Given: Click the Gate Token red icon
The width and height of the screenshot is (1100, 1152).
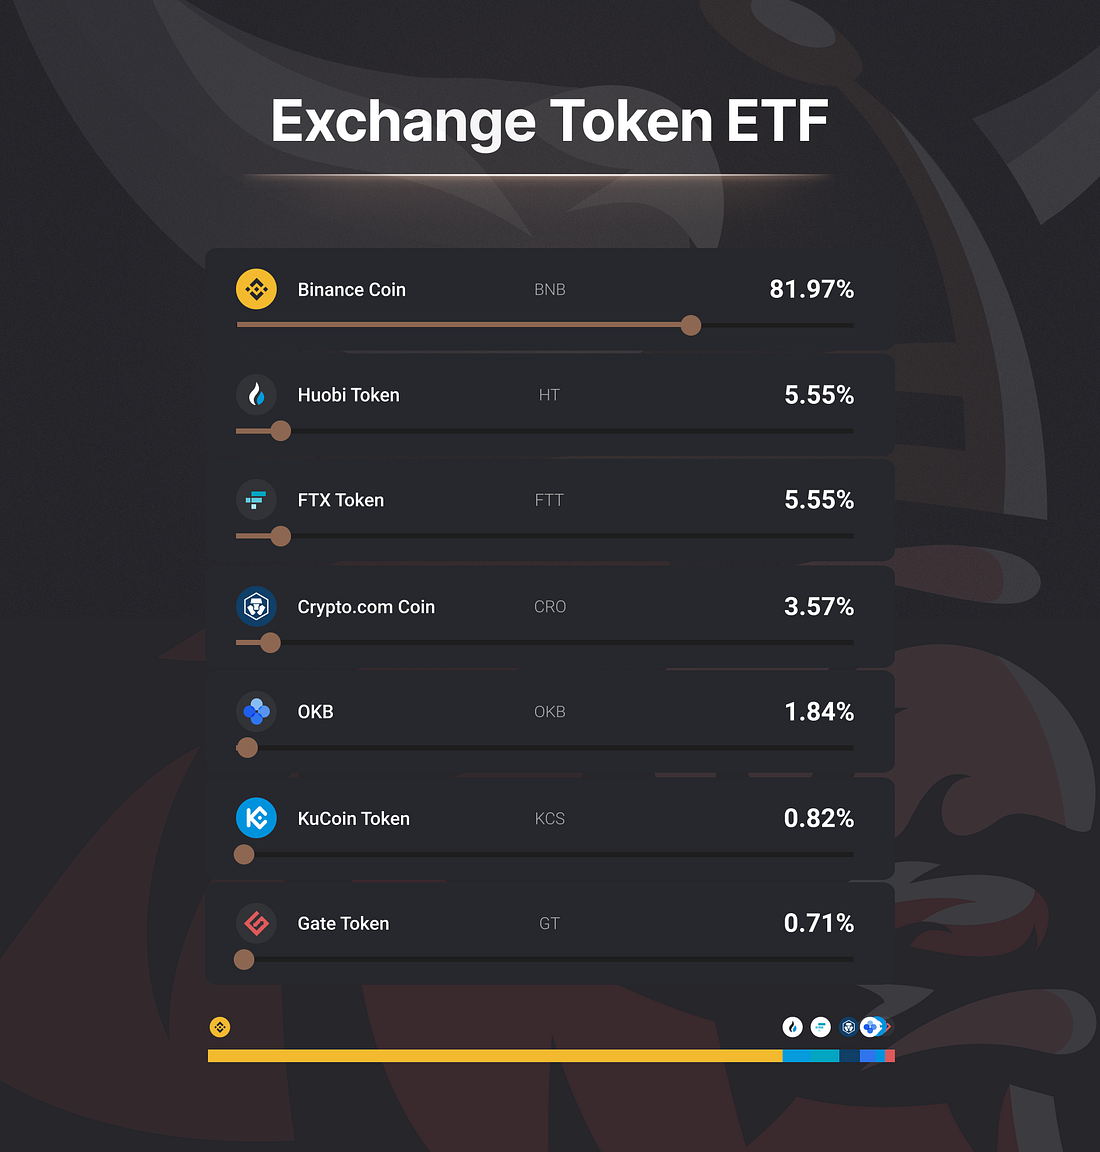Looking at the screenshot, I should 256,923.
